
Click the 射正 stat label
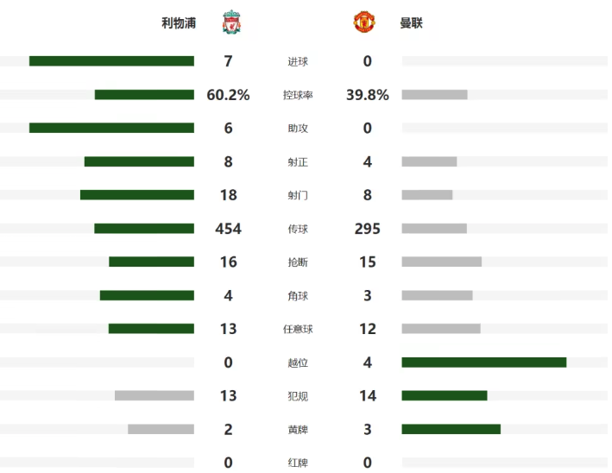point(298,162)
